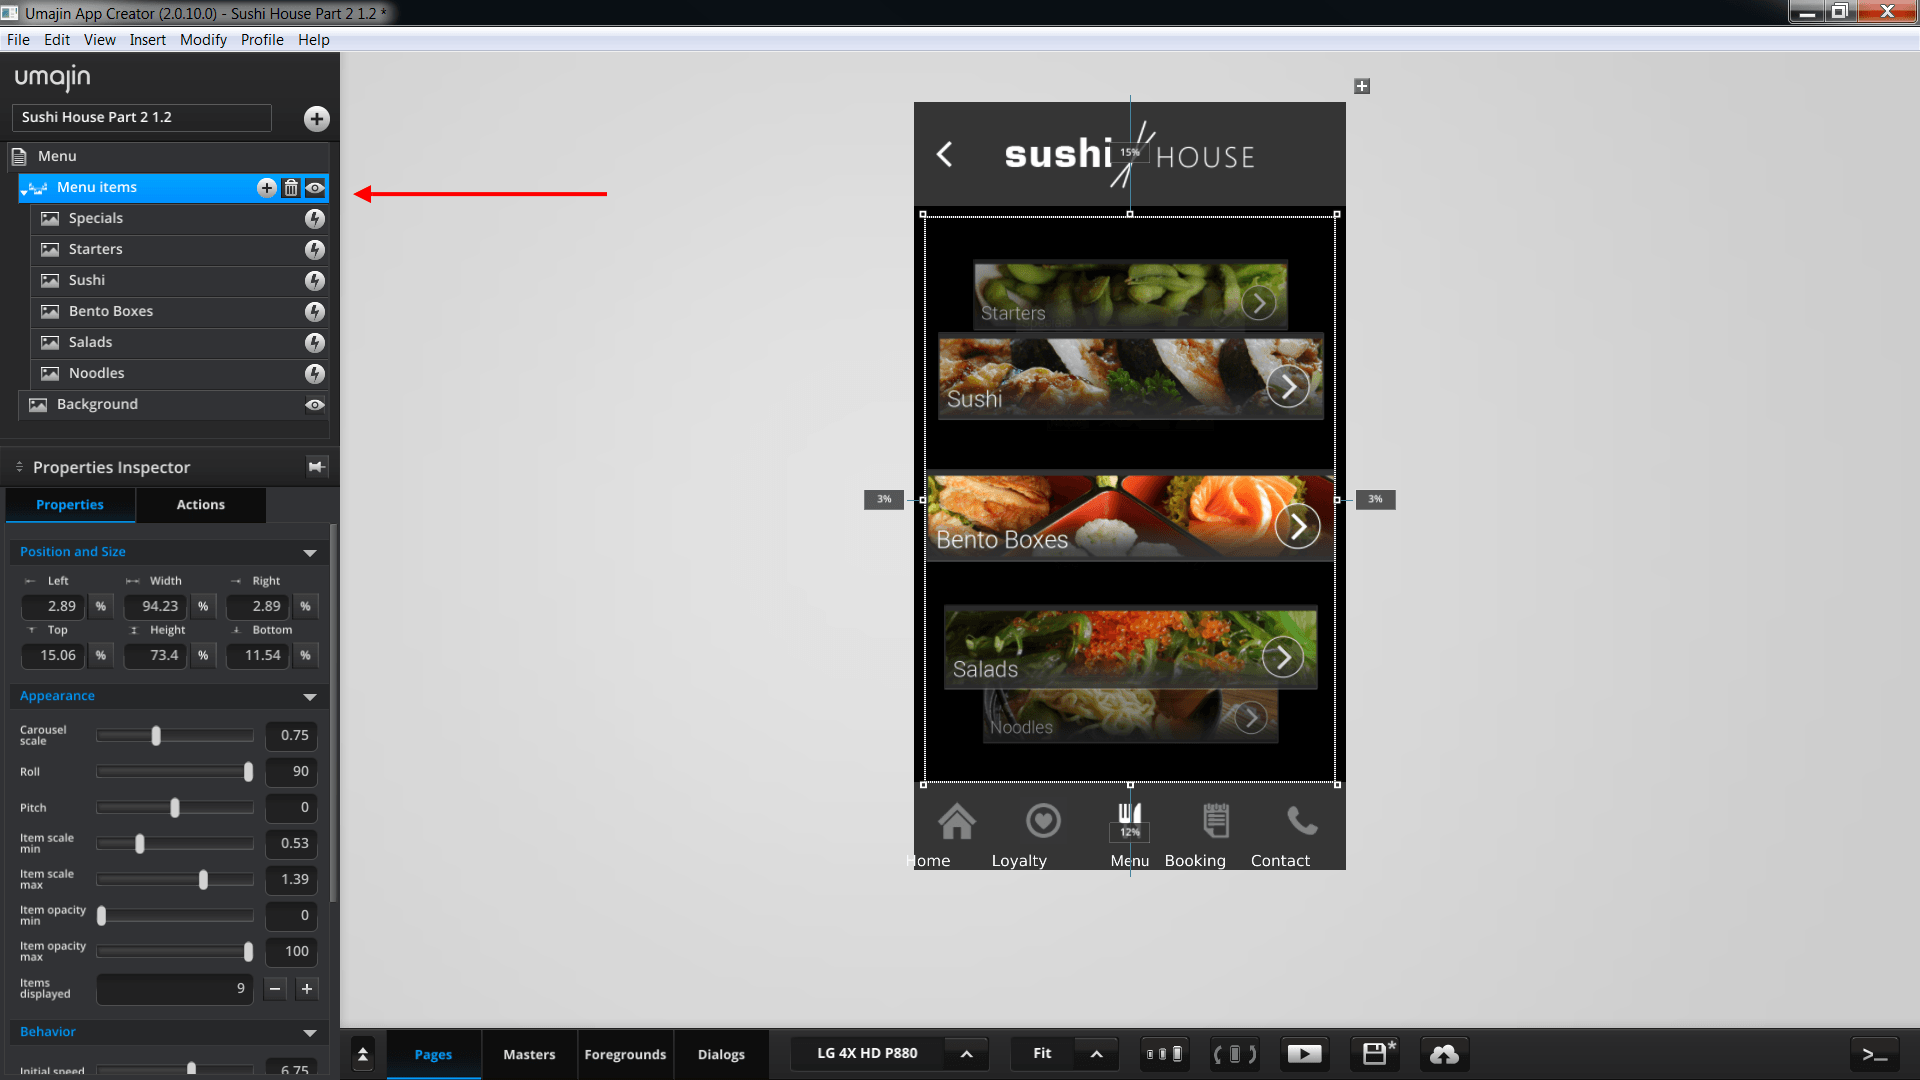Open the console command prompt icon
The image size is (1920, 1080).
[x=1874, y=1054]
